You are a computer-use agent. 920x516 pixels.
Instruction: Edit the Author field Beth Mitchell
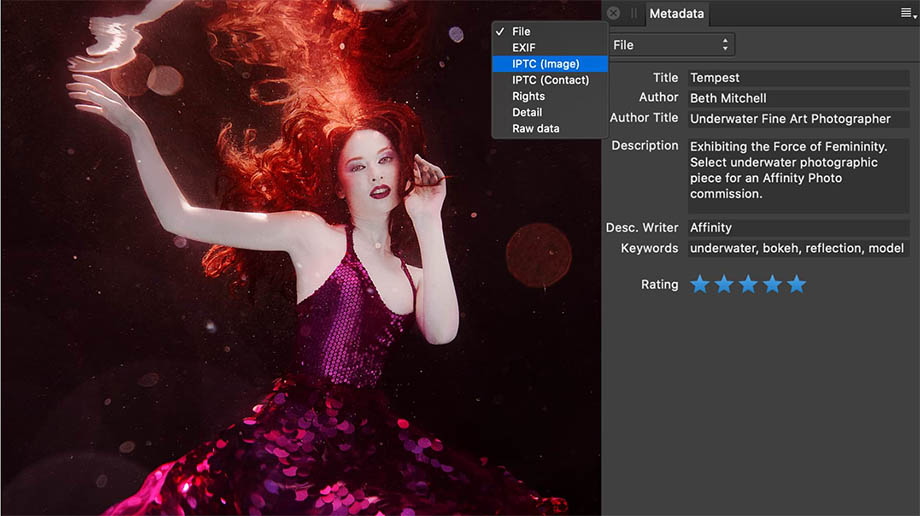(797, 98)
